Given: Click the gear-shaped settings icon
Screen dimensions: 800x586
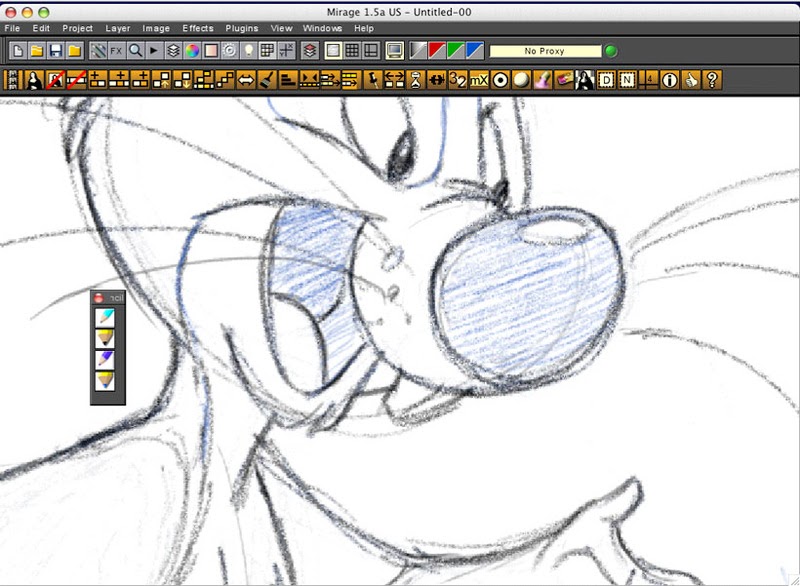Looking at the screenshot, I should pyautogui.click(x=230, y=50).
